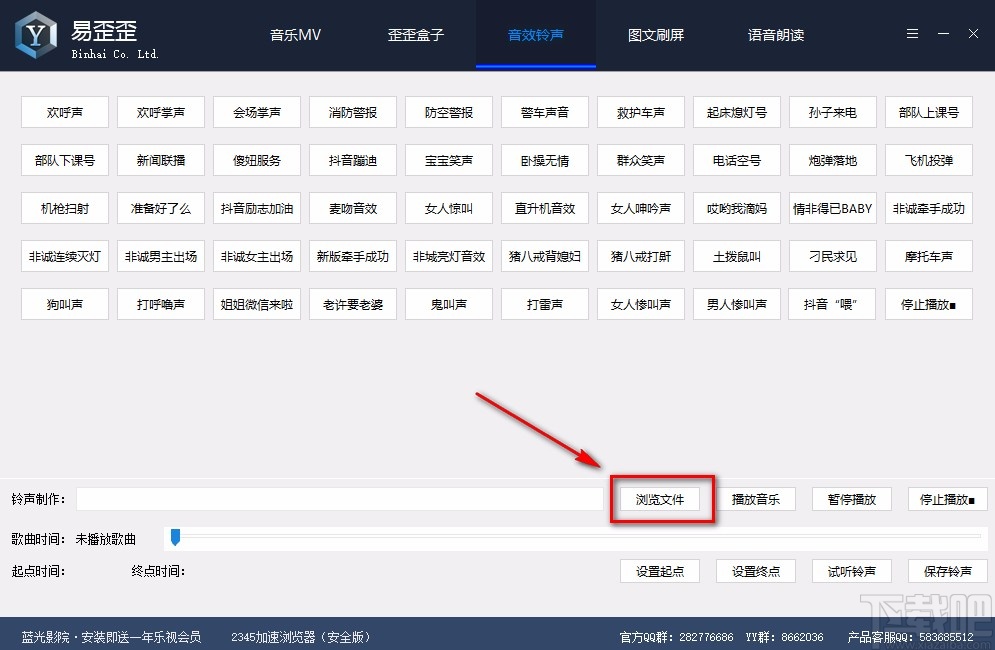Viewport: 995px width, 650px height.
Task: Play the 欢呼声 sound effect
Action: tap(64, 112)
